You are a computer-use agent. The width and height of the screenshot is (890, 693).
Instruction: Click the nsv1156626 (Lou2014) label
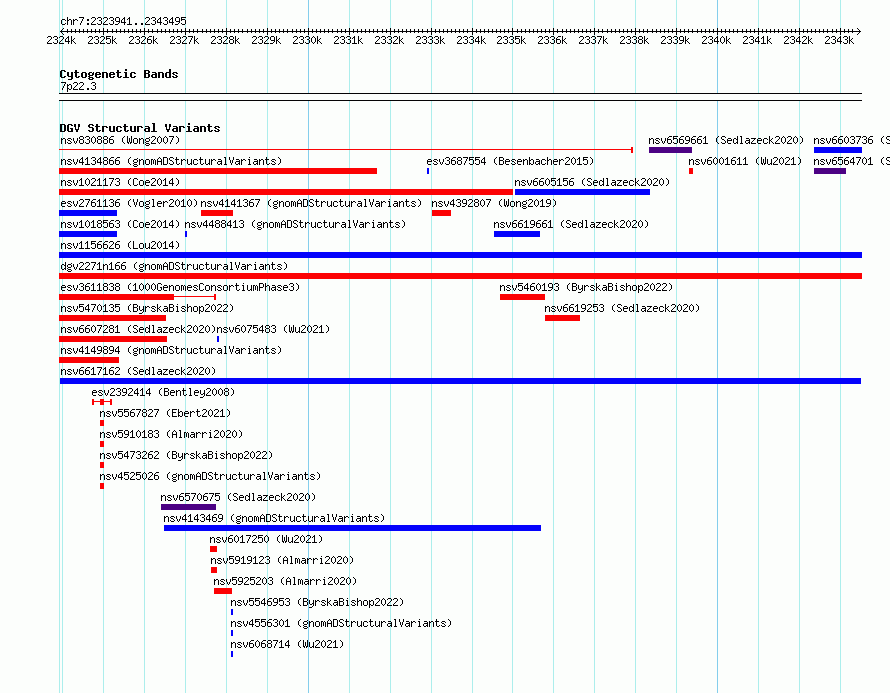(x=120, y=245)
